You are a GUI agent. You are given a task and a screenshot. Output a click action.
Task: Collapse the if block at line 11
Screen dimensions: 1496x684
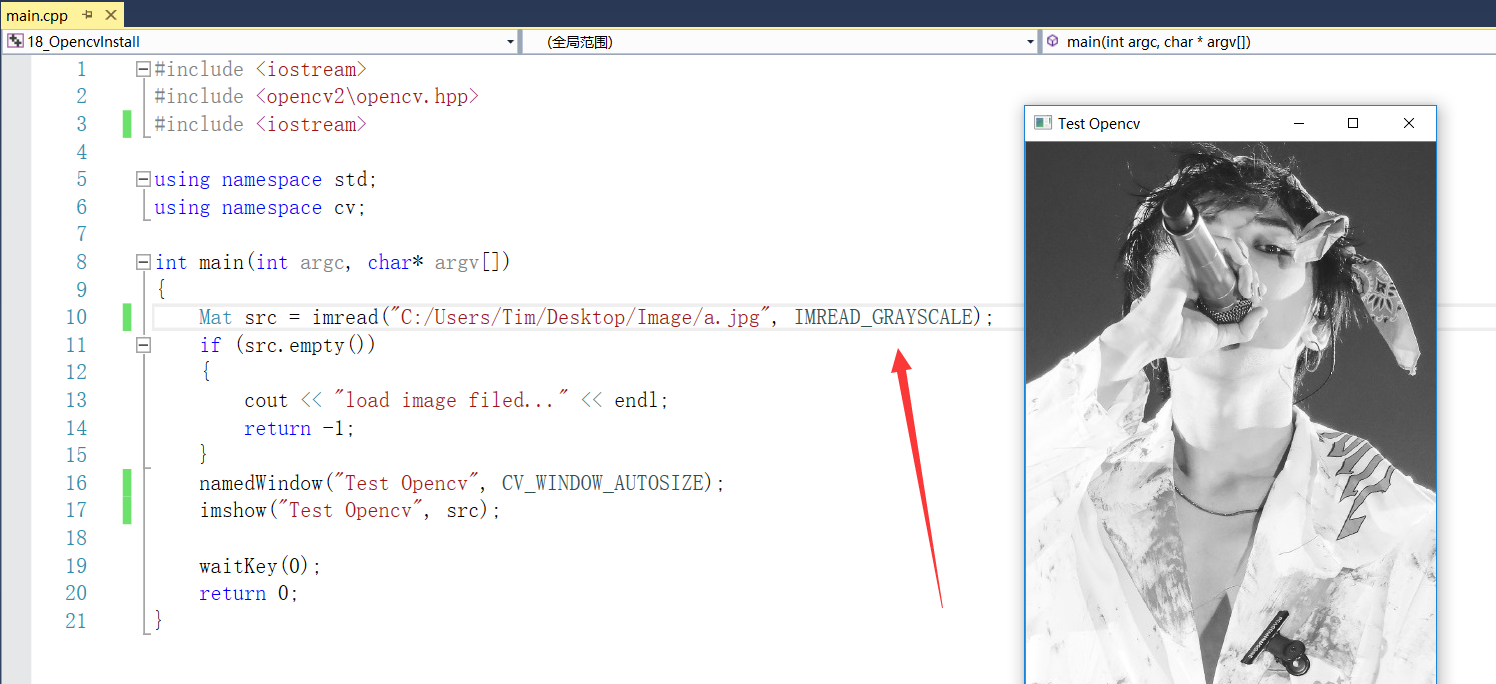click(x=143, y=345)
